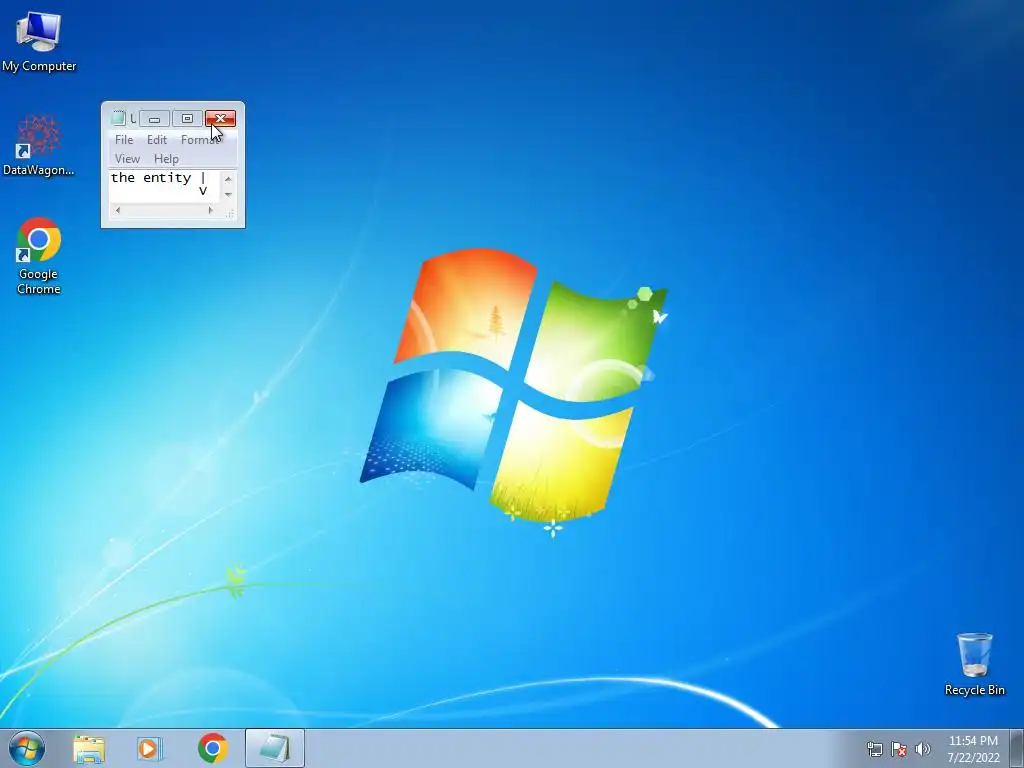Open the File menu in Notepad
This screenshot has height=768, width=1024.
[124, 140]
